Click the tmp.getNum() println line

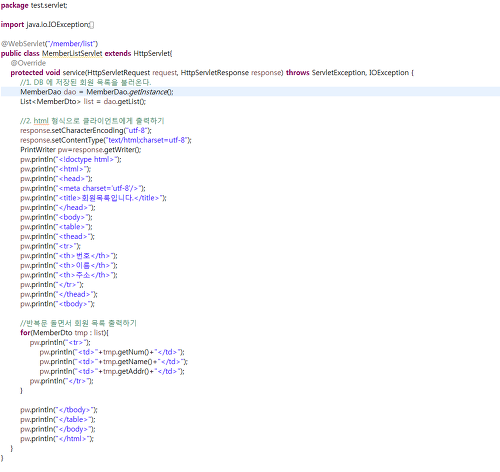tap(112, 352)
